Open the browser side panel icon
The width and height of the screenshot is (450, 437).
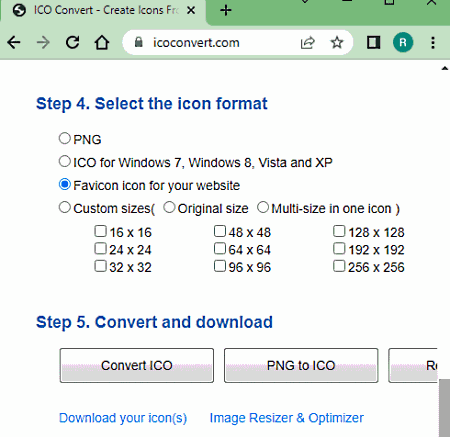pyautogui.click(x=373, y=43)
